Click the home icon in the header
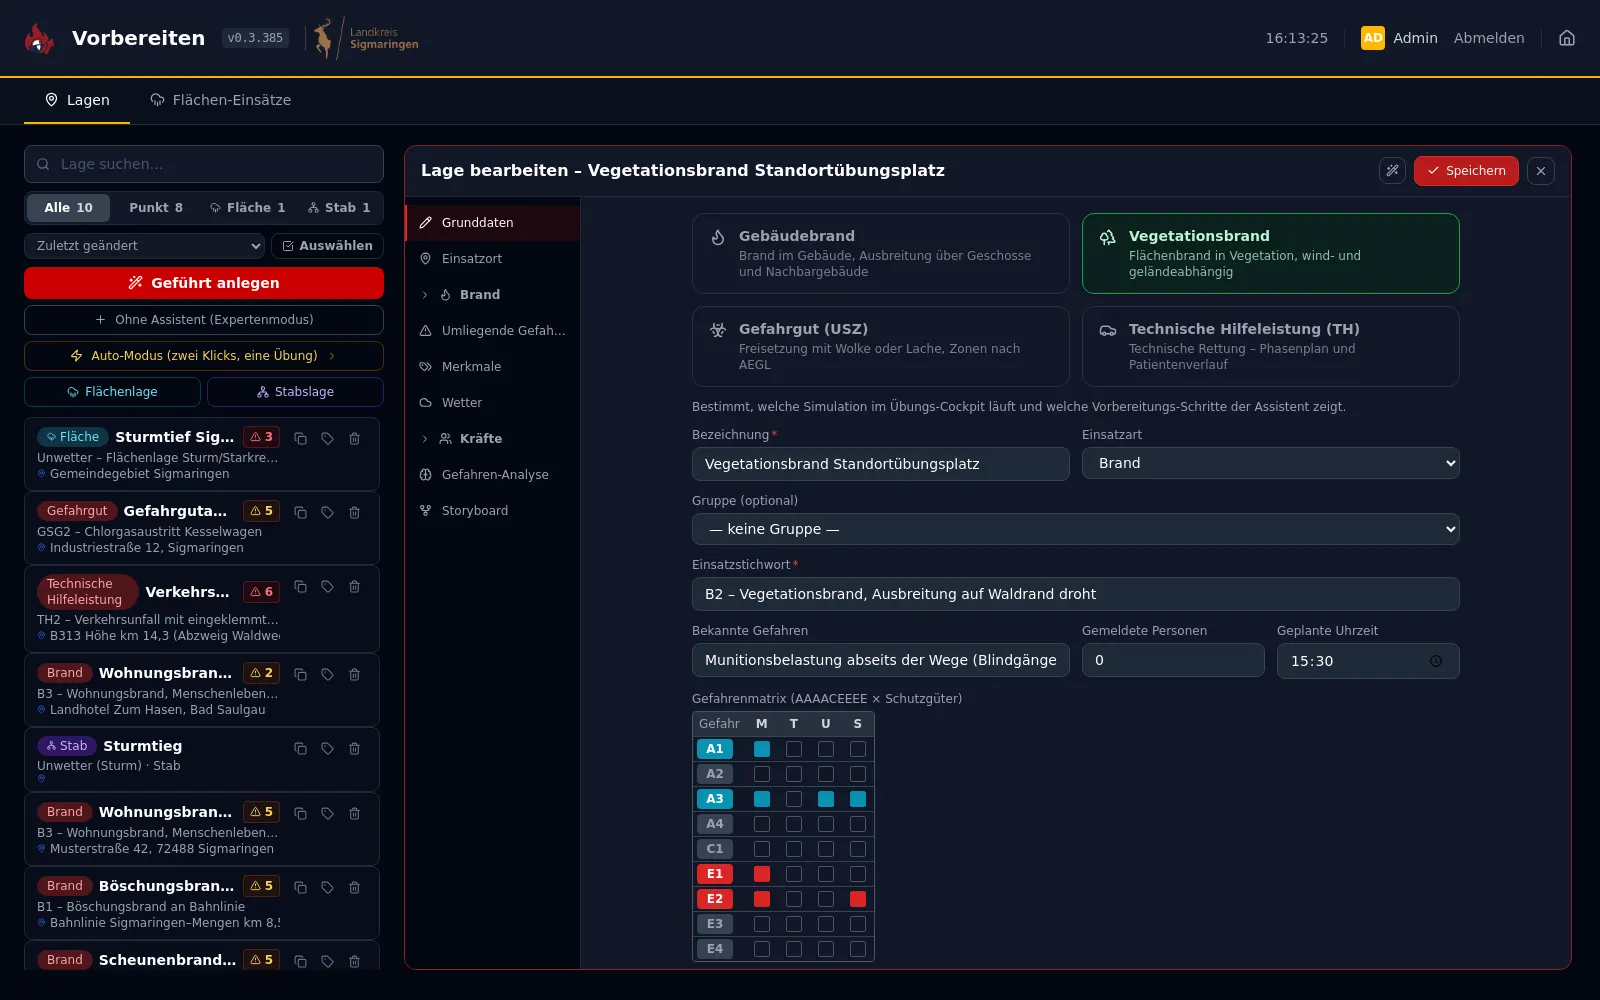Viewport: 1600px width, 1000px height. pyautogui.click(x=1567, y=38)
